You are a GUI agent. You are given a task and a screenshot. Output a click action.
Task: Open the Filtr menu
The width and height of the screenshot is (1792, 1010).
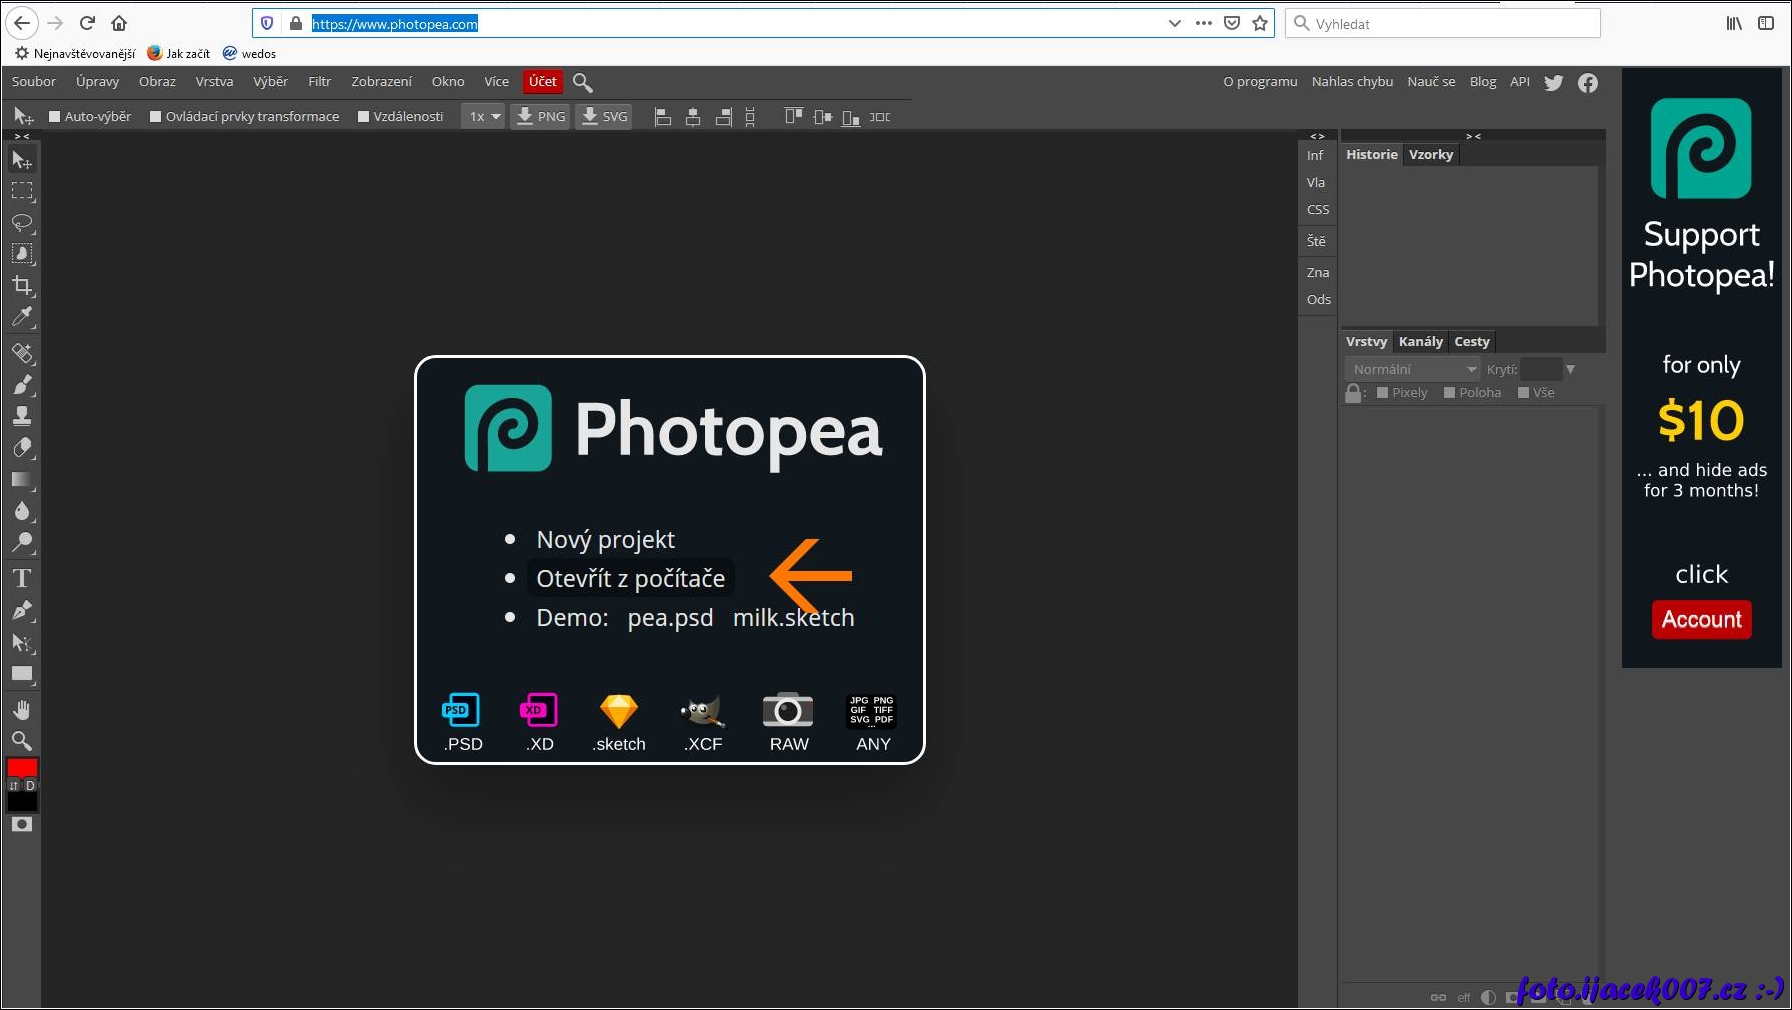pos(319,82)
